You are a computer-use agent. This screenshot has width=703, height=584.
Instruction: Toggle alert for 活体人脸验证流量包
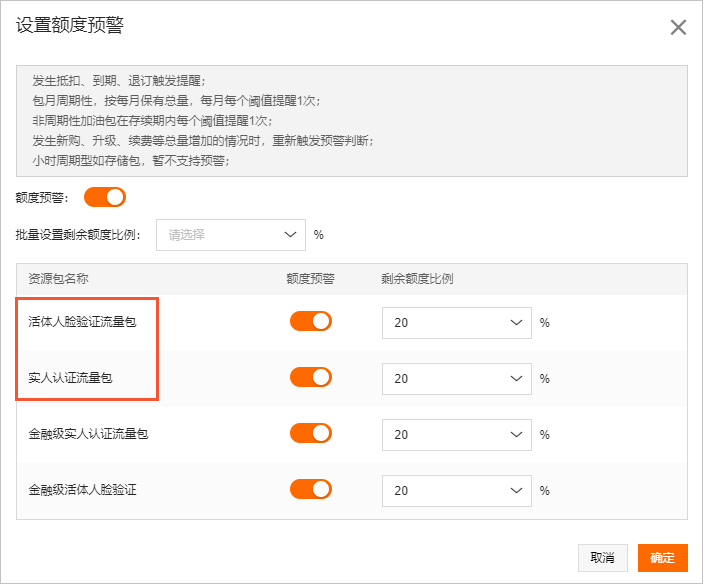coord(311,321)
